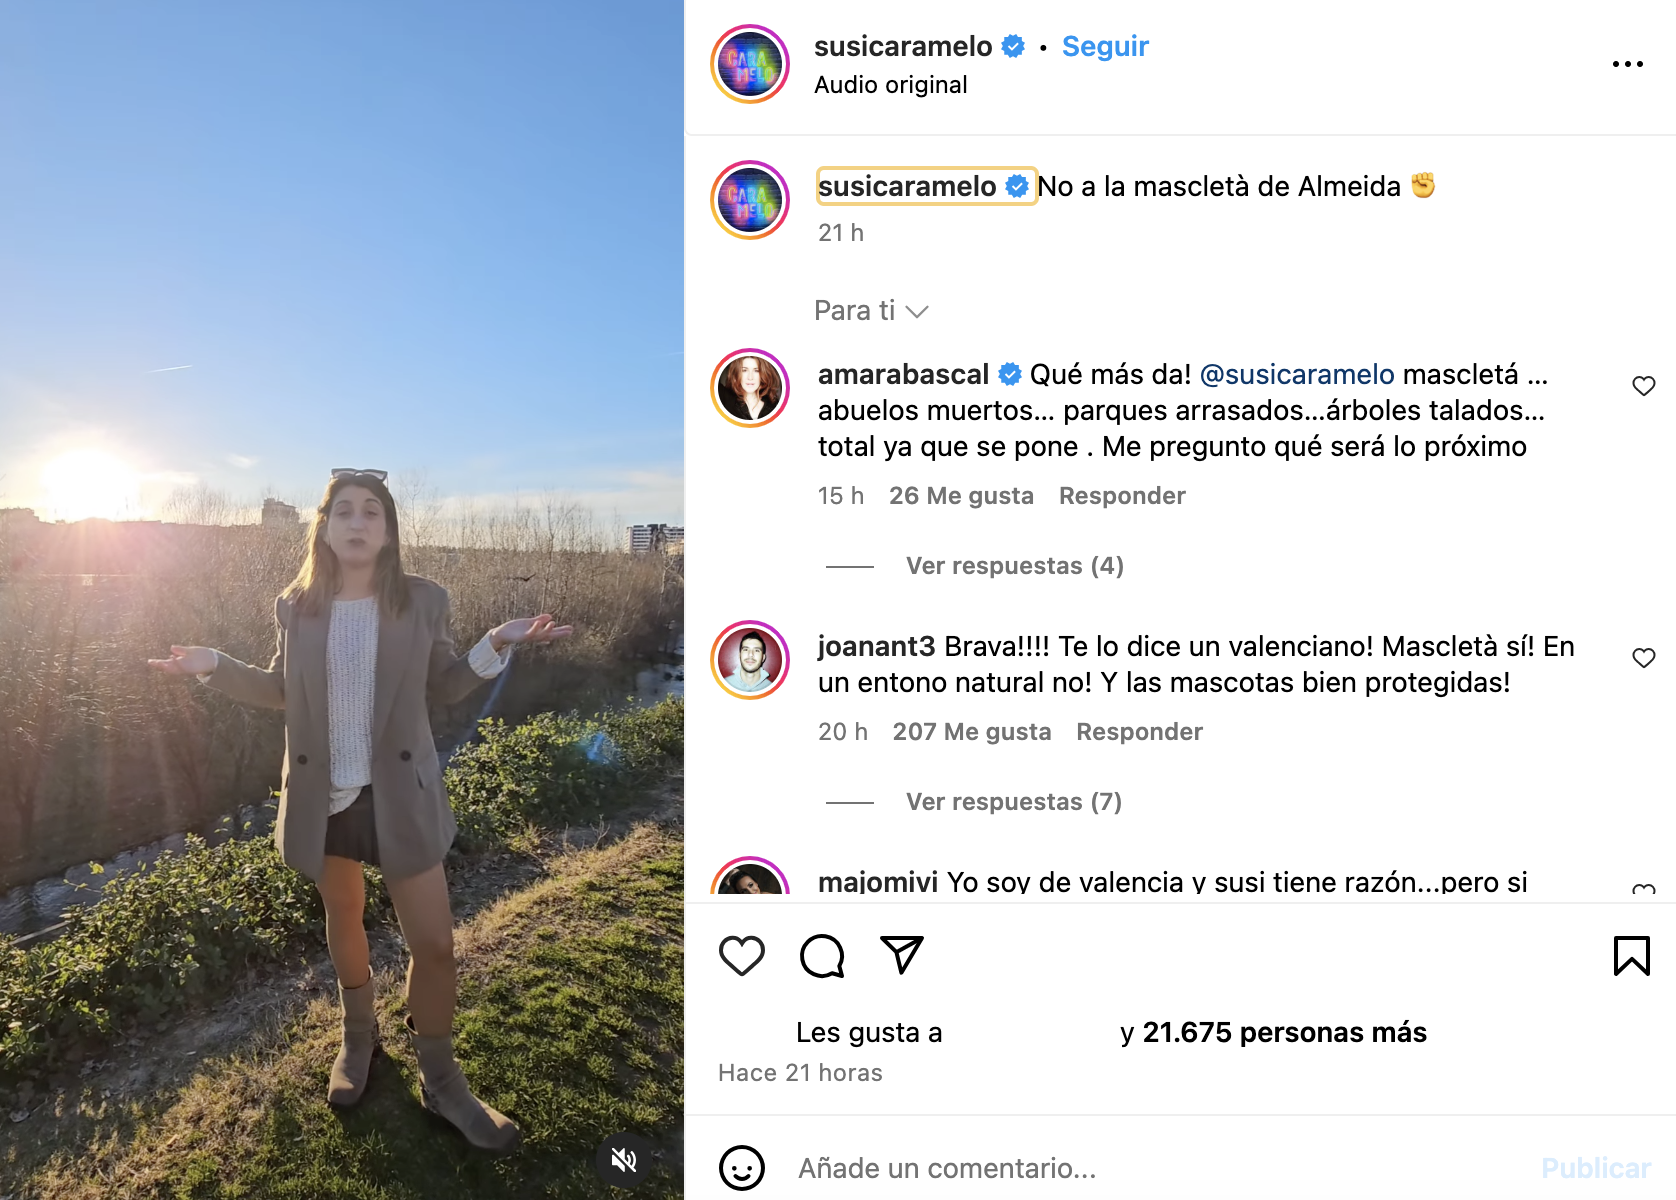This screenshot has width=1676, height=1200.
Task: Open the Audio original link
Action: (x=890, y=85)
